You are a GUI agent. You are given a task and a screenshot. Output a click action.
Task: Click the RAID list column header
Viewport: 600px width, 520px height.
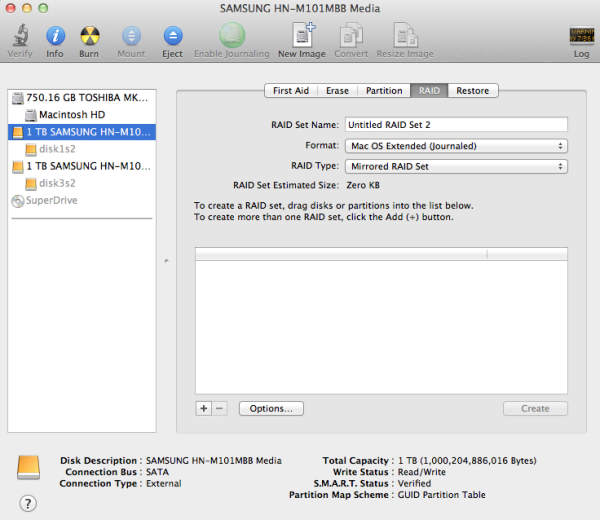tap(381, 254)
